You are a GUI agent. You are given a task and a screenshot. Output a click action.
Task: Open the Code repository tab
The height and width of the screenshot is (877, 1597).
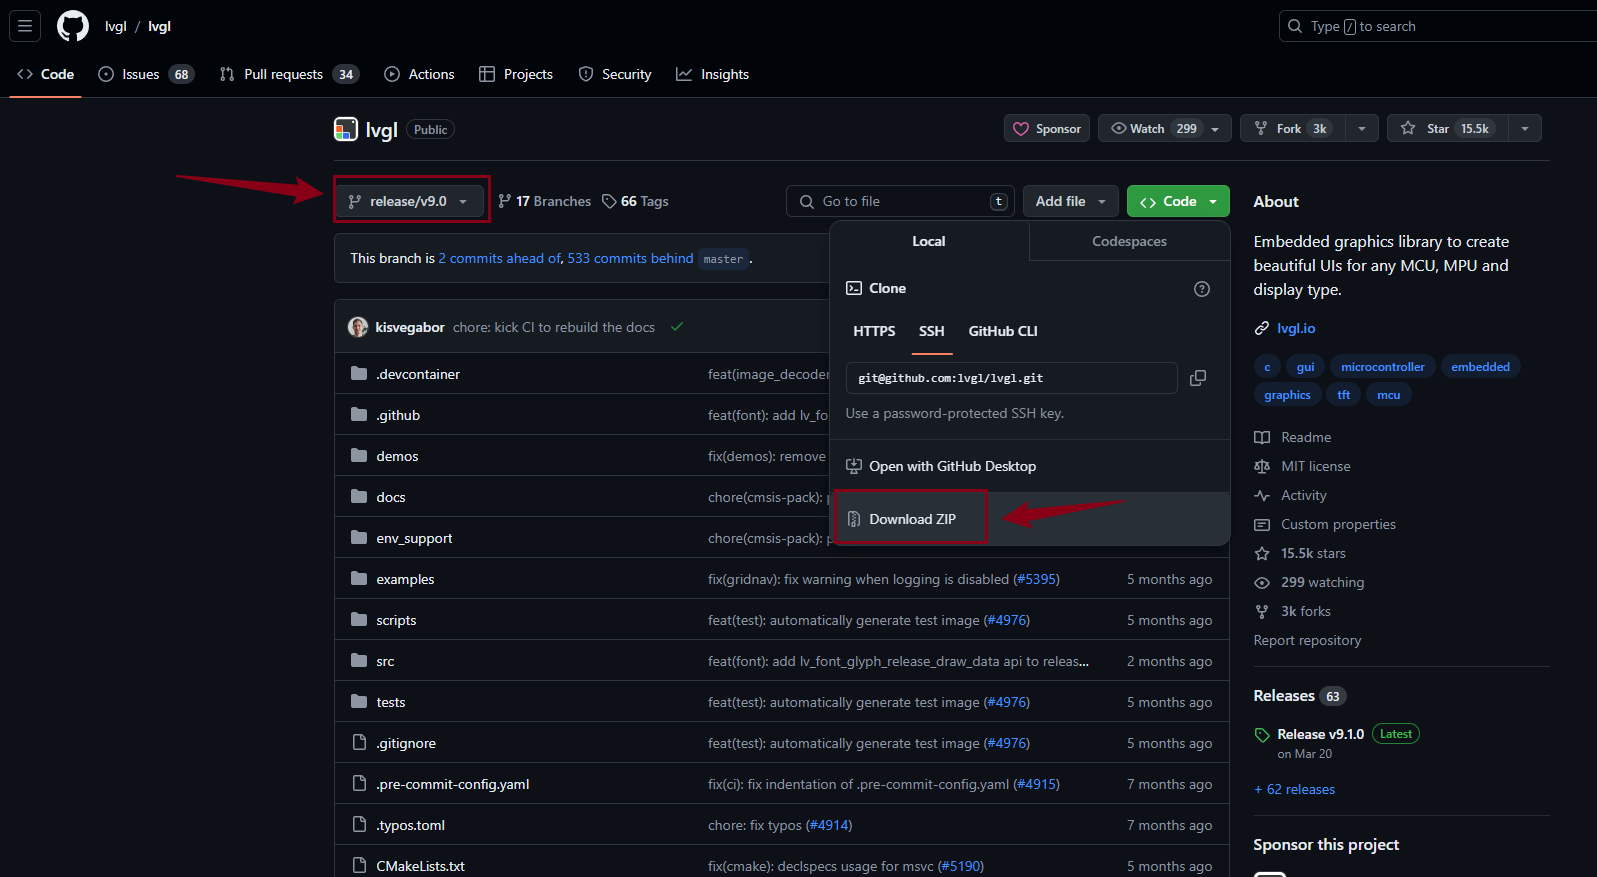point(46,74)
